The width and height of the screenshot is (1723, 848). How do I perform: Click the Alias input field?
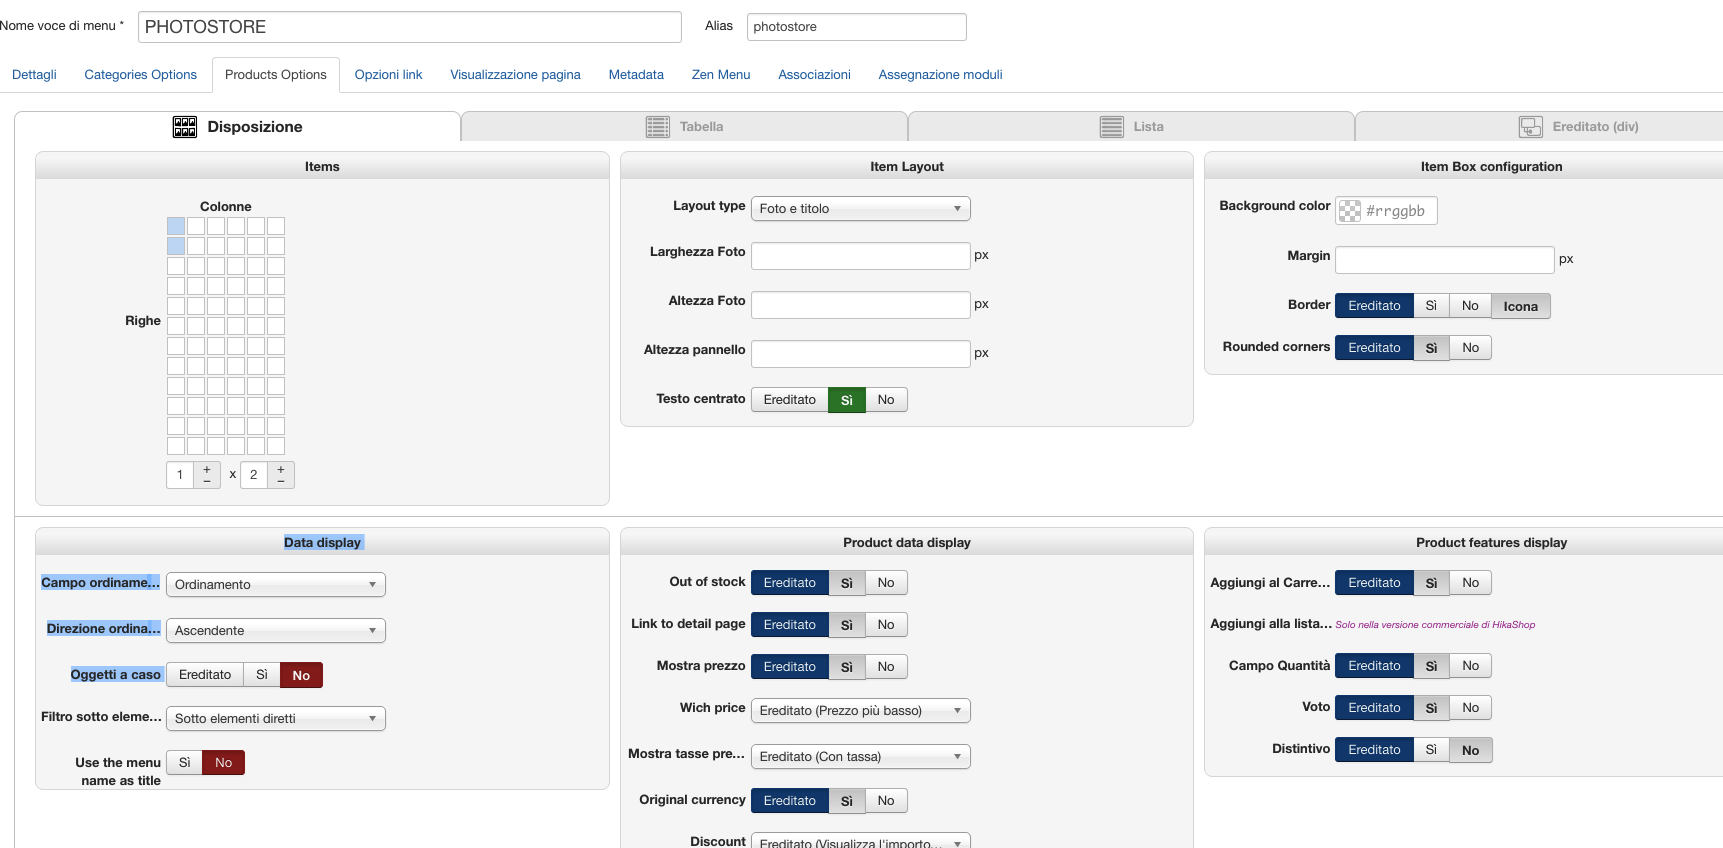point(857,27)
